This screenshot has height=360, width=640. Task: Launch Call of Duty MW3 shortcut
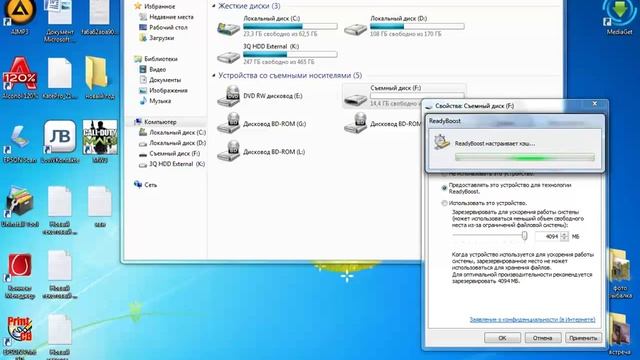point(100,142)
